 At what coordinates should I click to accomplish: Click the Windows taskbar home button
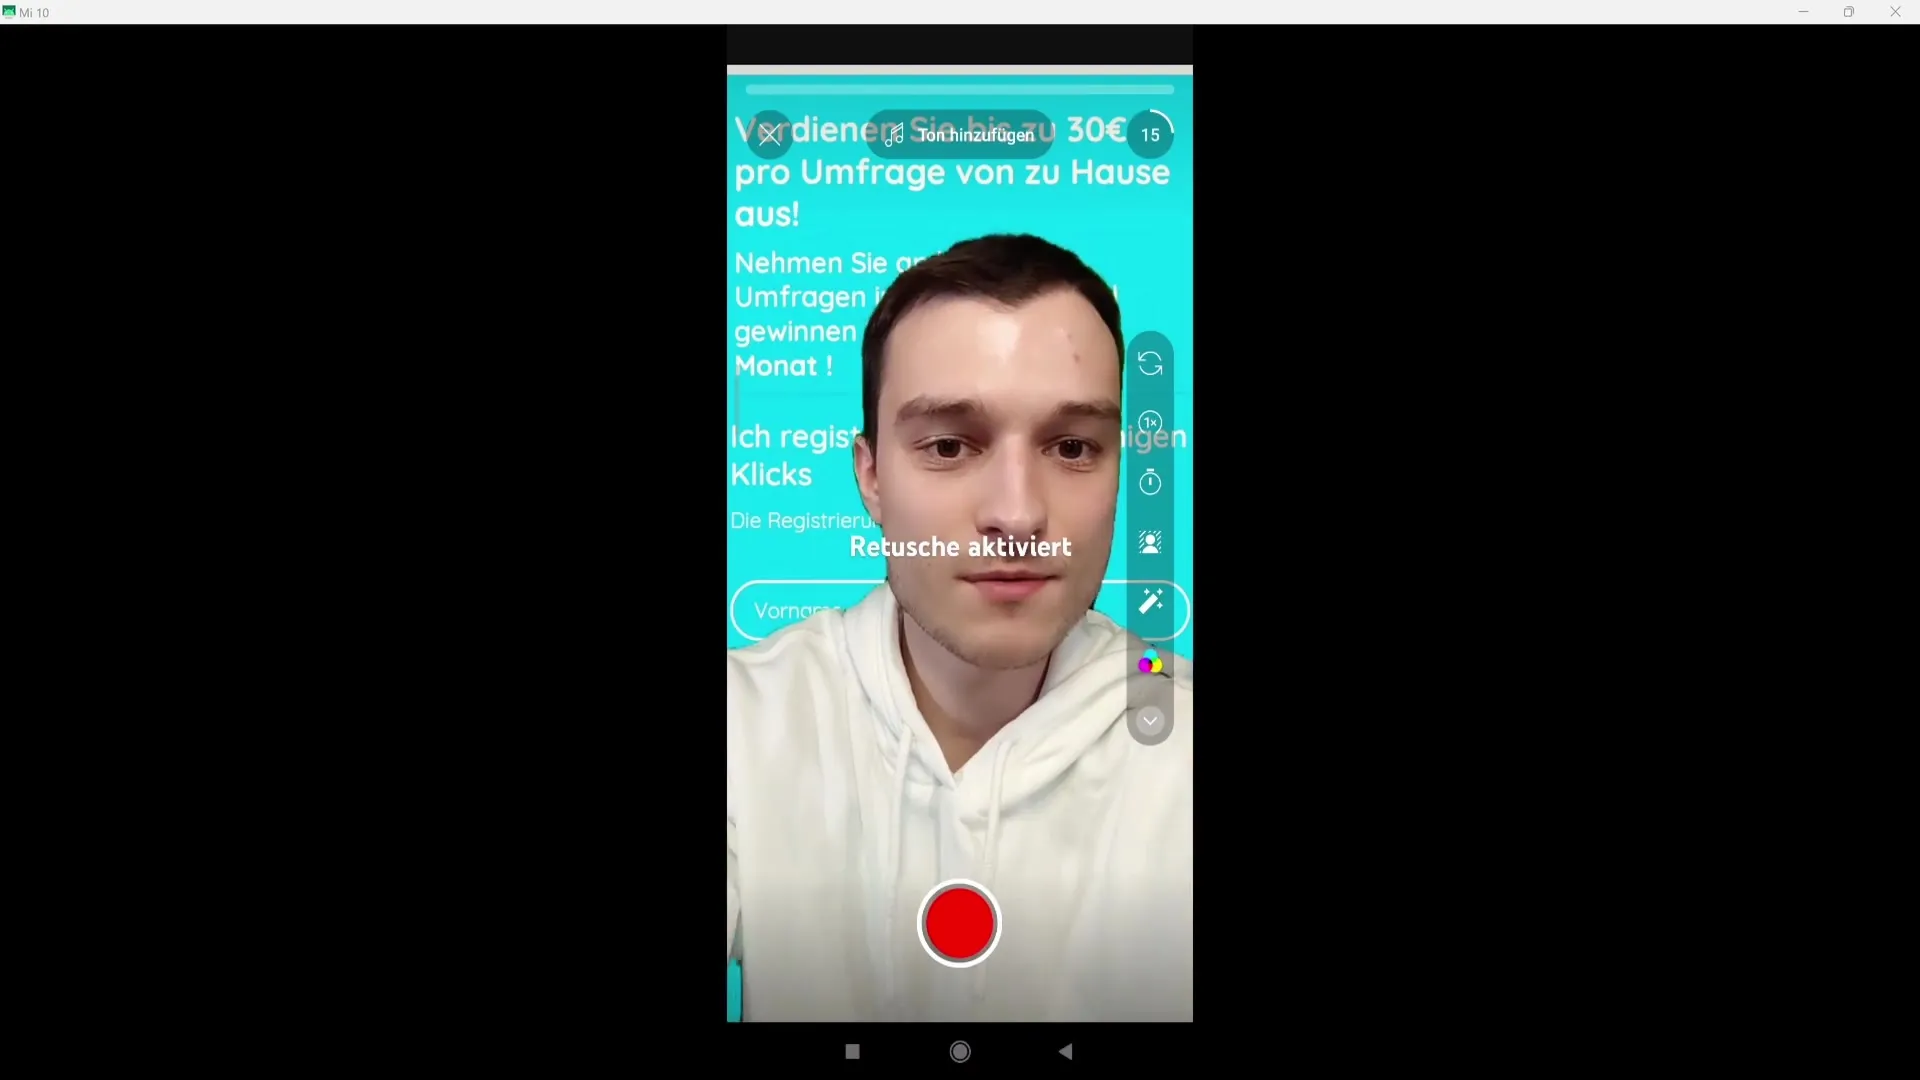pos(960,1051)
